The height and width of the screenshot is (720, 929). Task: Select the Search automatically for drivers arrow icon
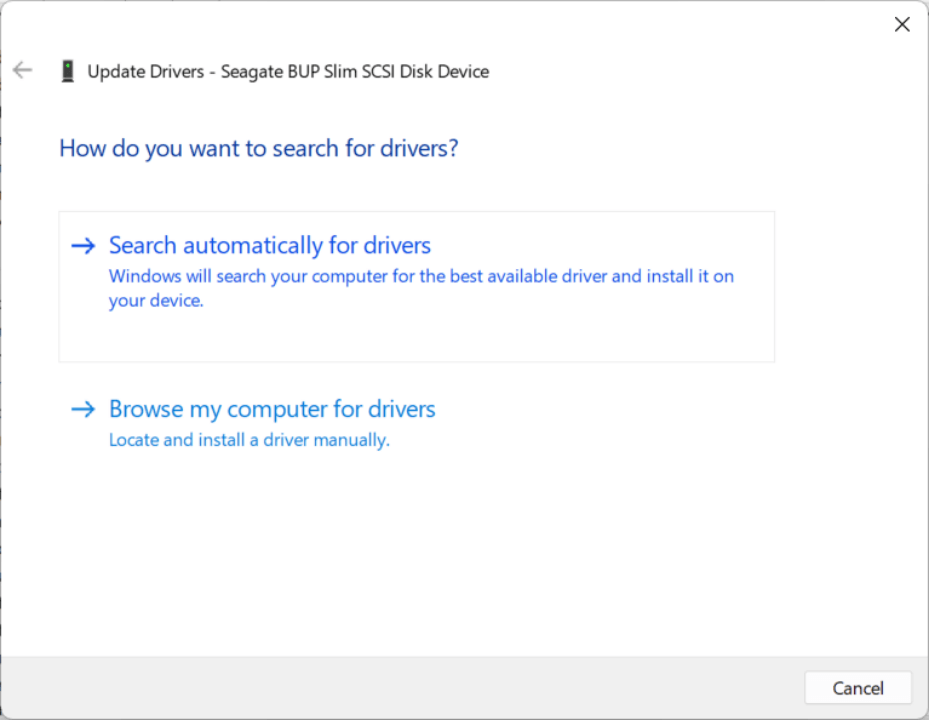[x=84, y=245]
